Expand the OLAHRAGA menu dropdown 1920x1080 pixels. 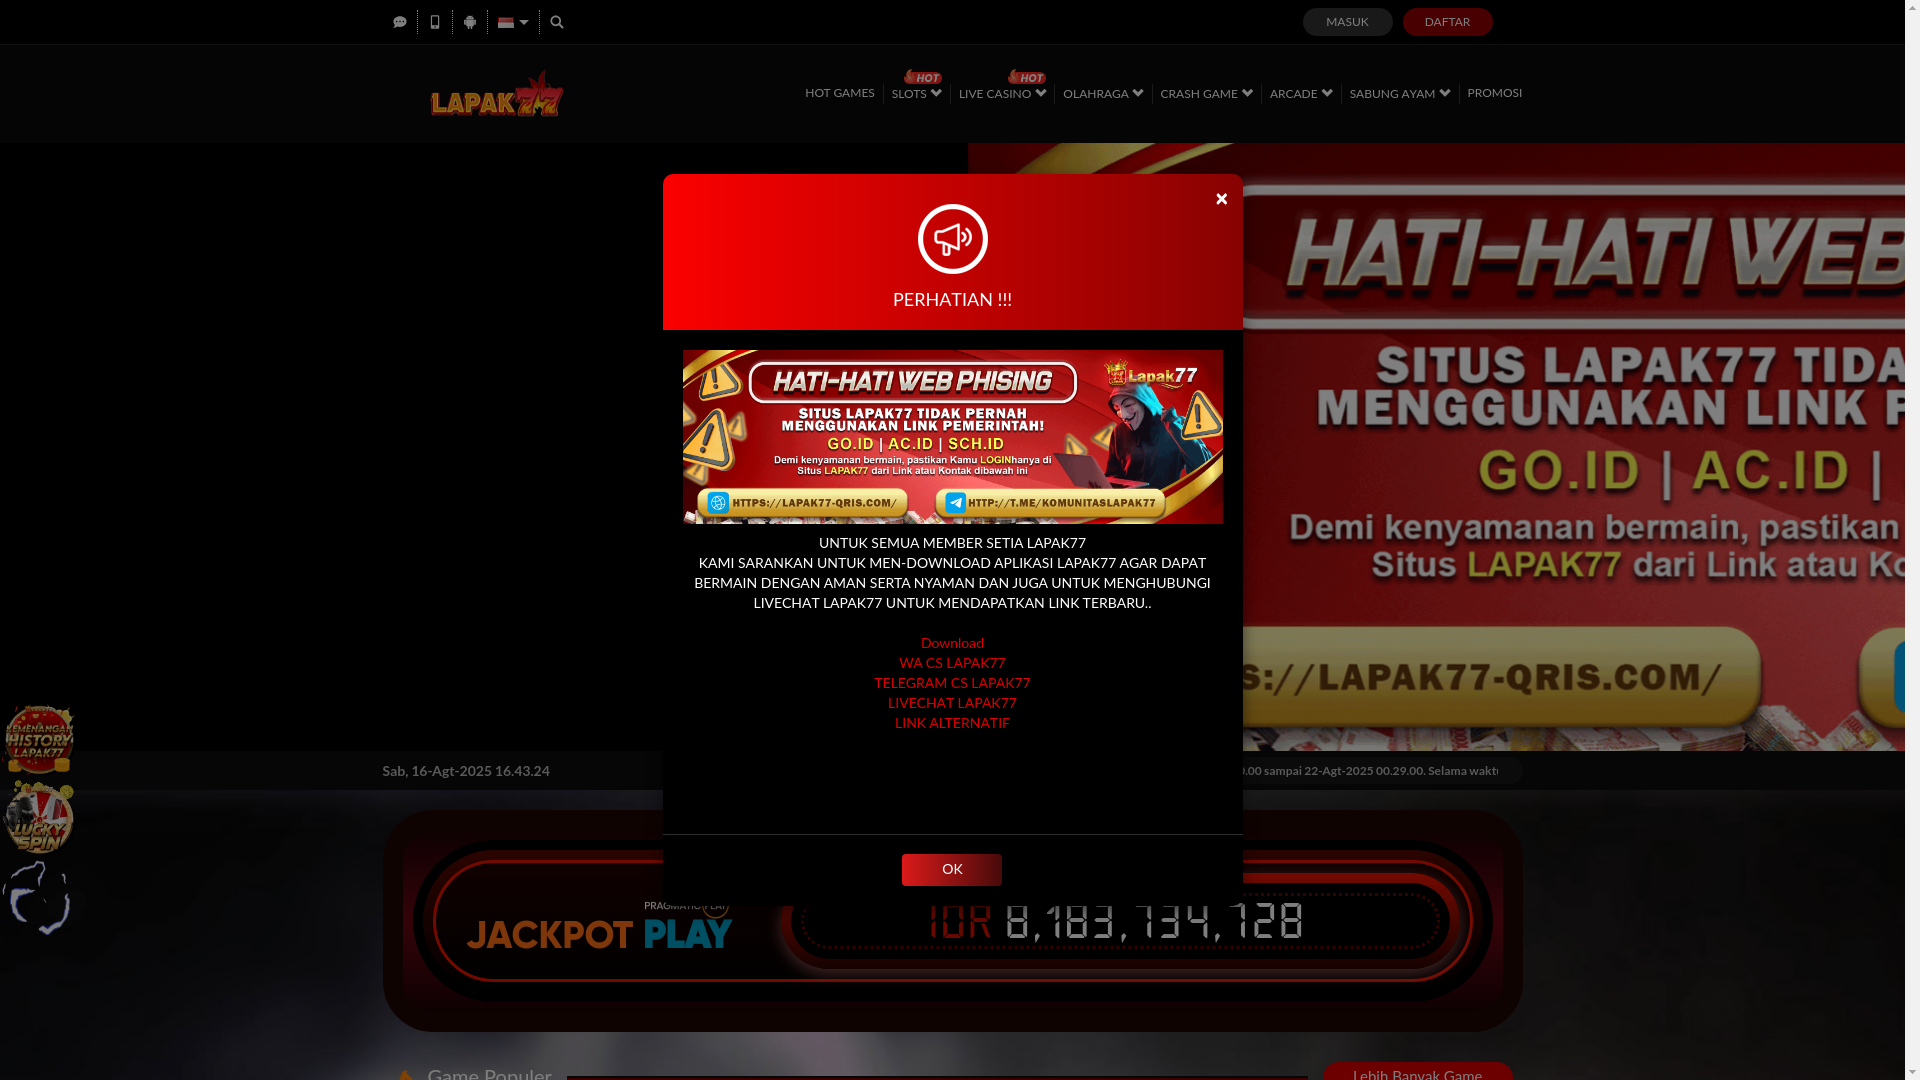tap(1103, 93)
